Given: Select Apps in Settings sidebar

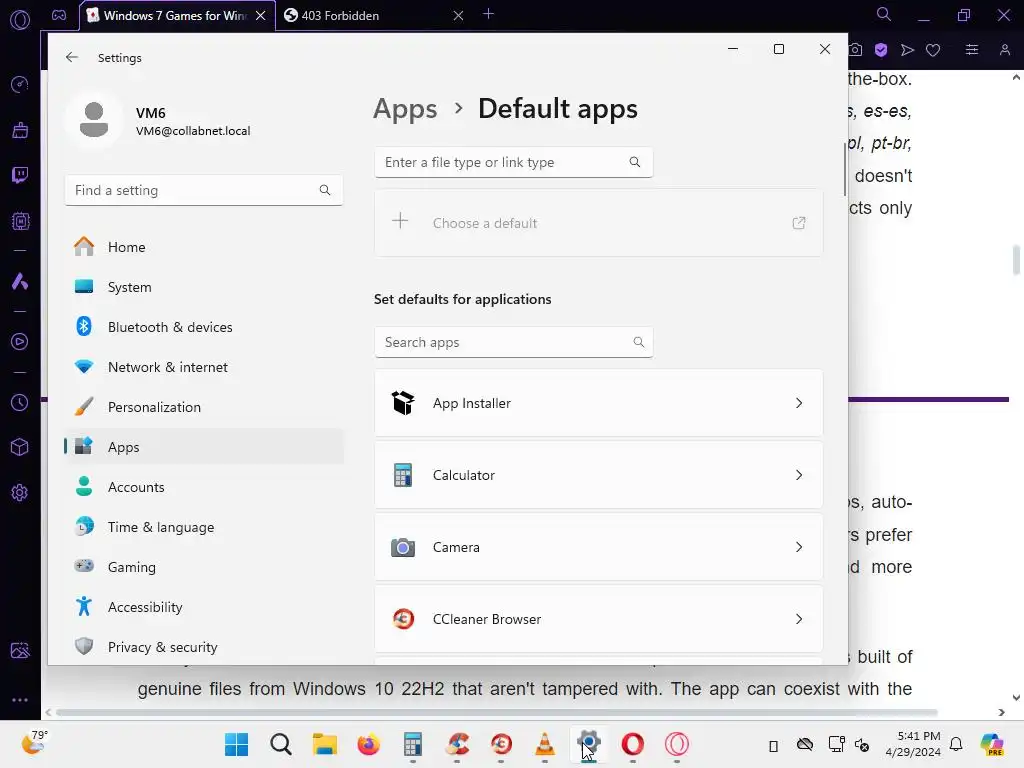Looking at the screenshot, I should point(204,447).
